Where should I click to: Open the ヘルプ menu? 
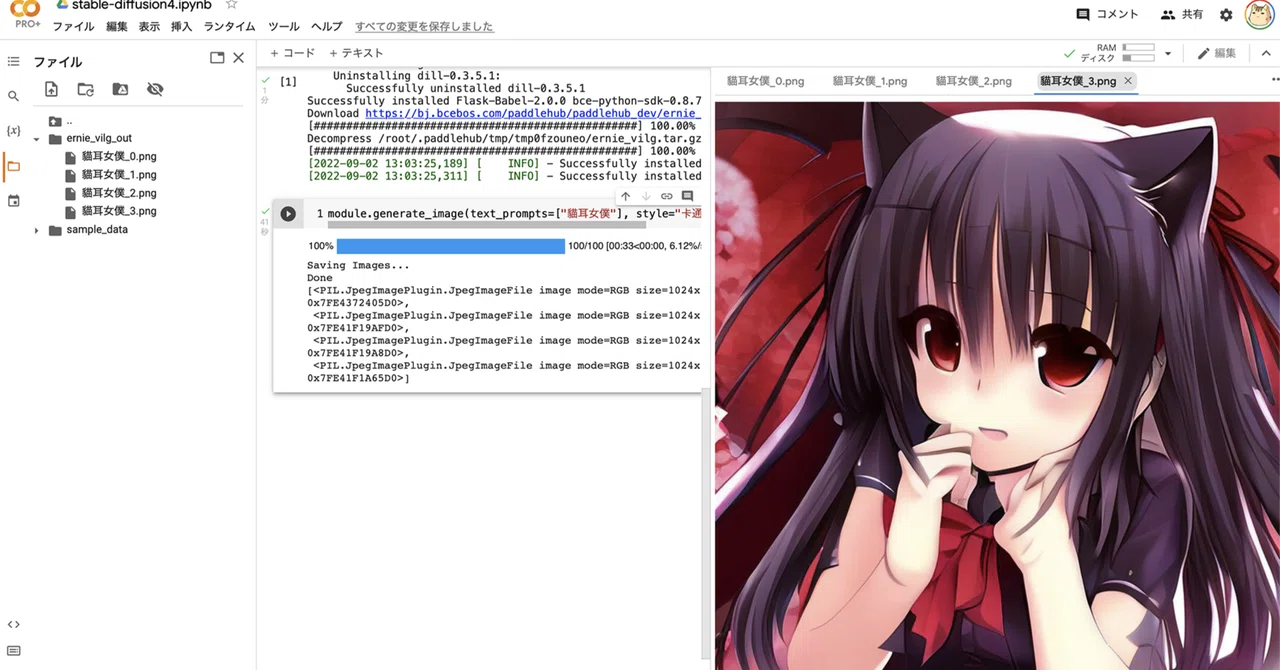pos(326,27)
